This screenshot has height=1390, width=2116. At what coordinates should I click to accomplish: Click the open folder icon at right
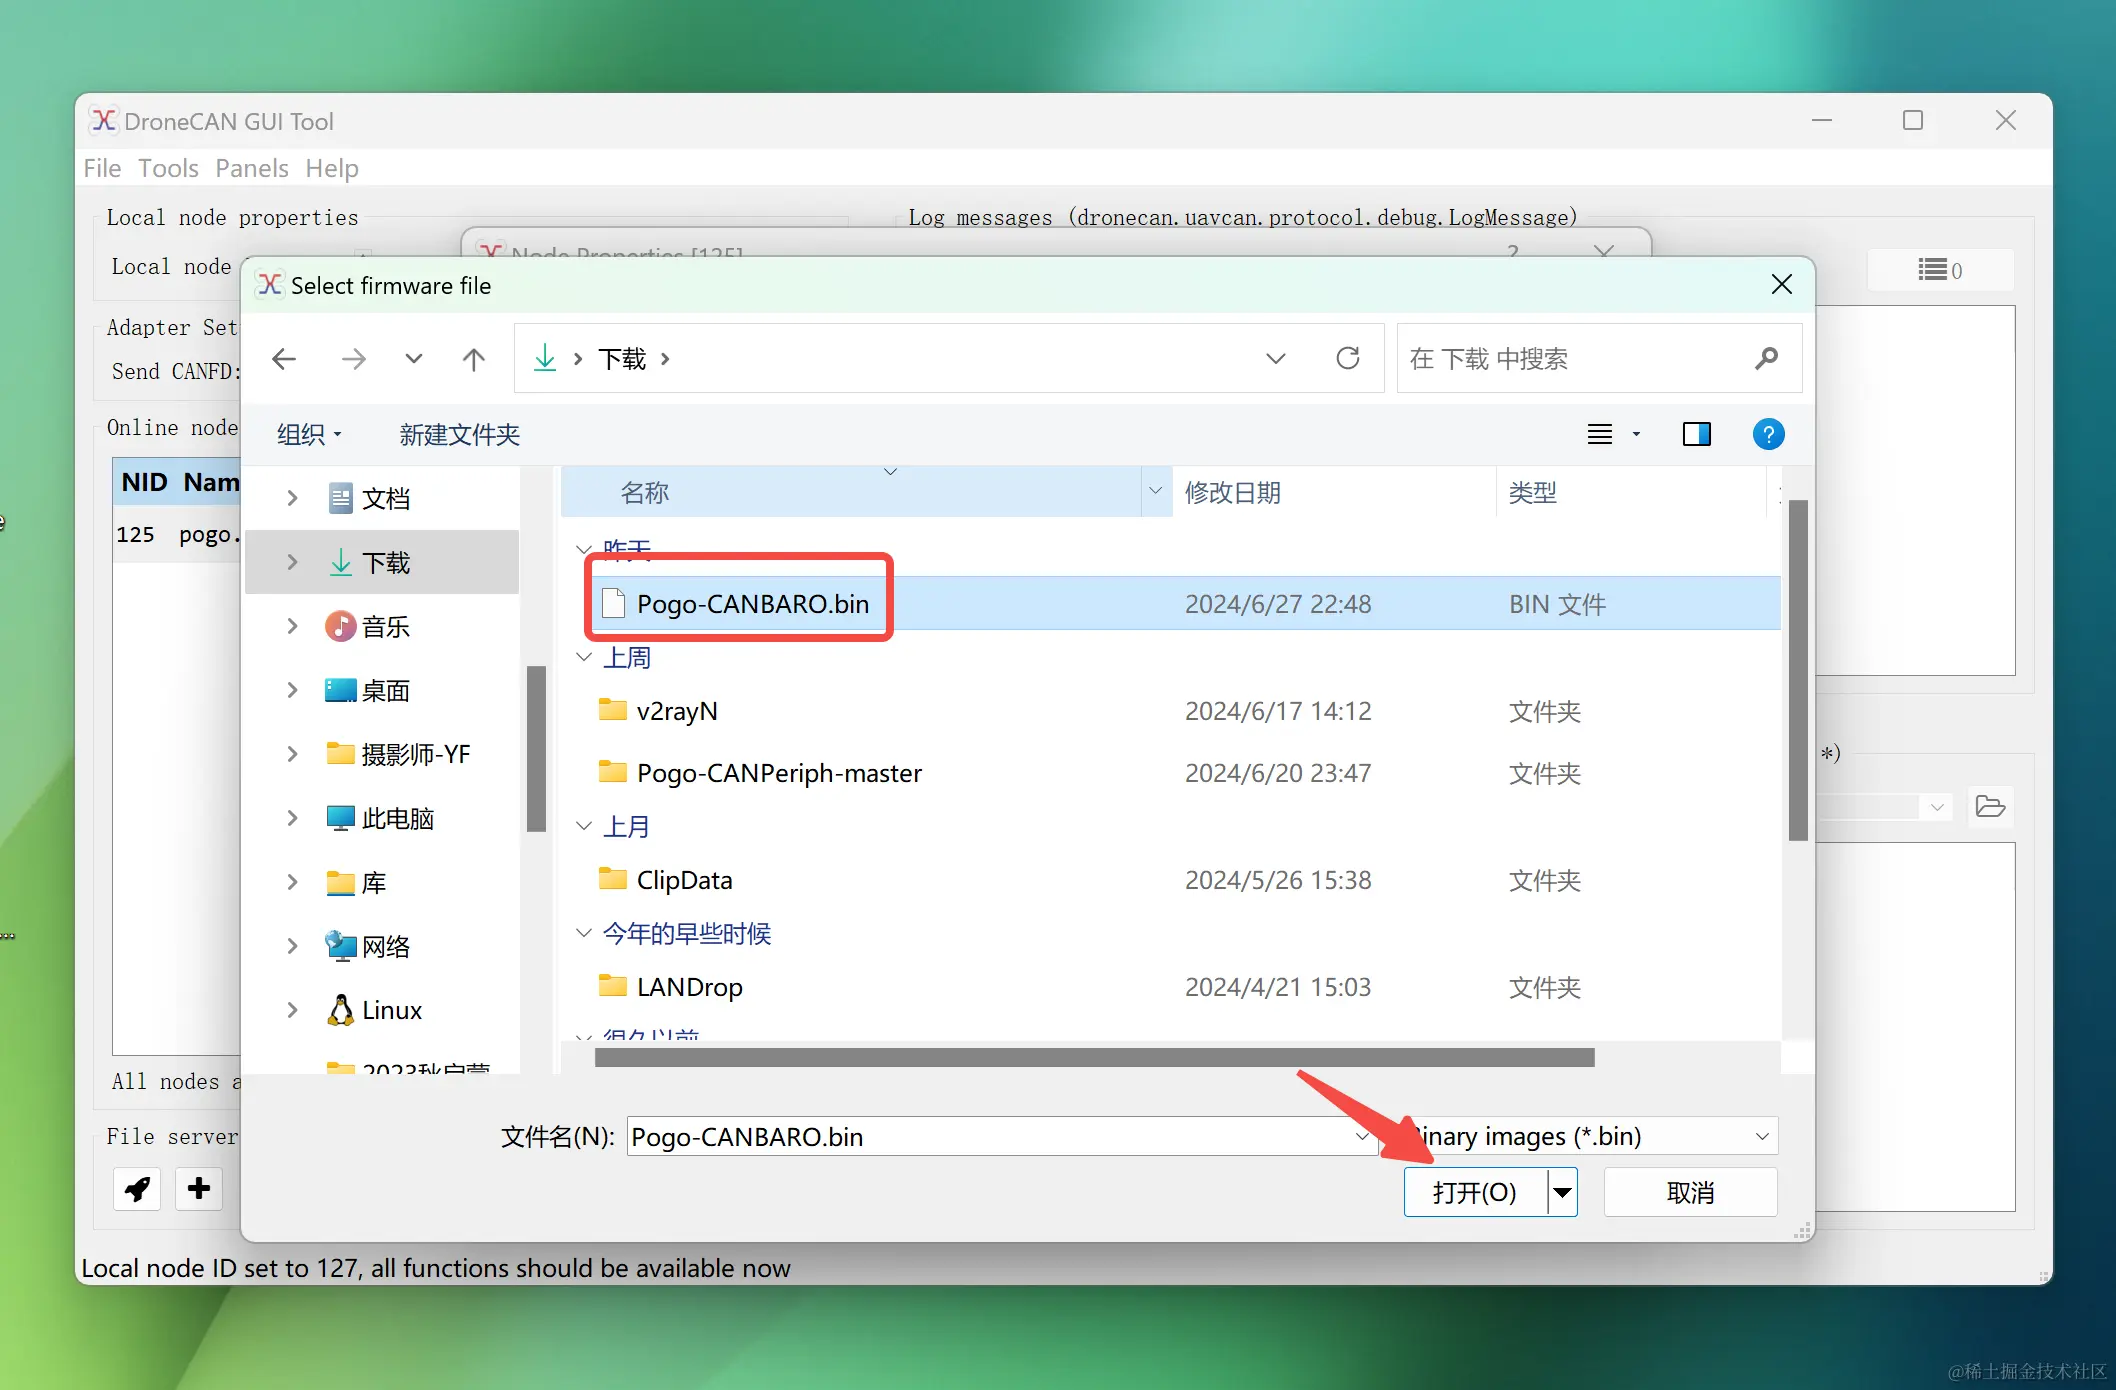tap(1990, 807)
